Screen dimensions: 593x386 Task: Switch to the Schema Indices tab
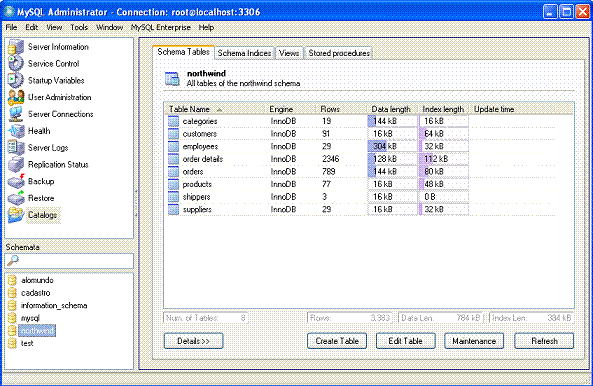point(244,53)
